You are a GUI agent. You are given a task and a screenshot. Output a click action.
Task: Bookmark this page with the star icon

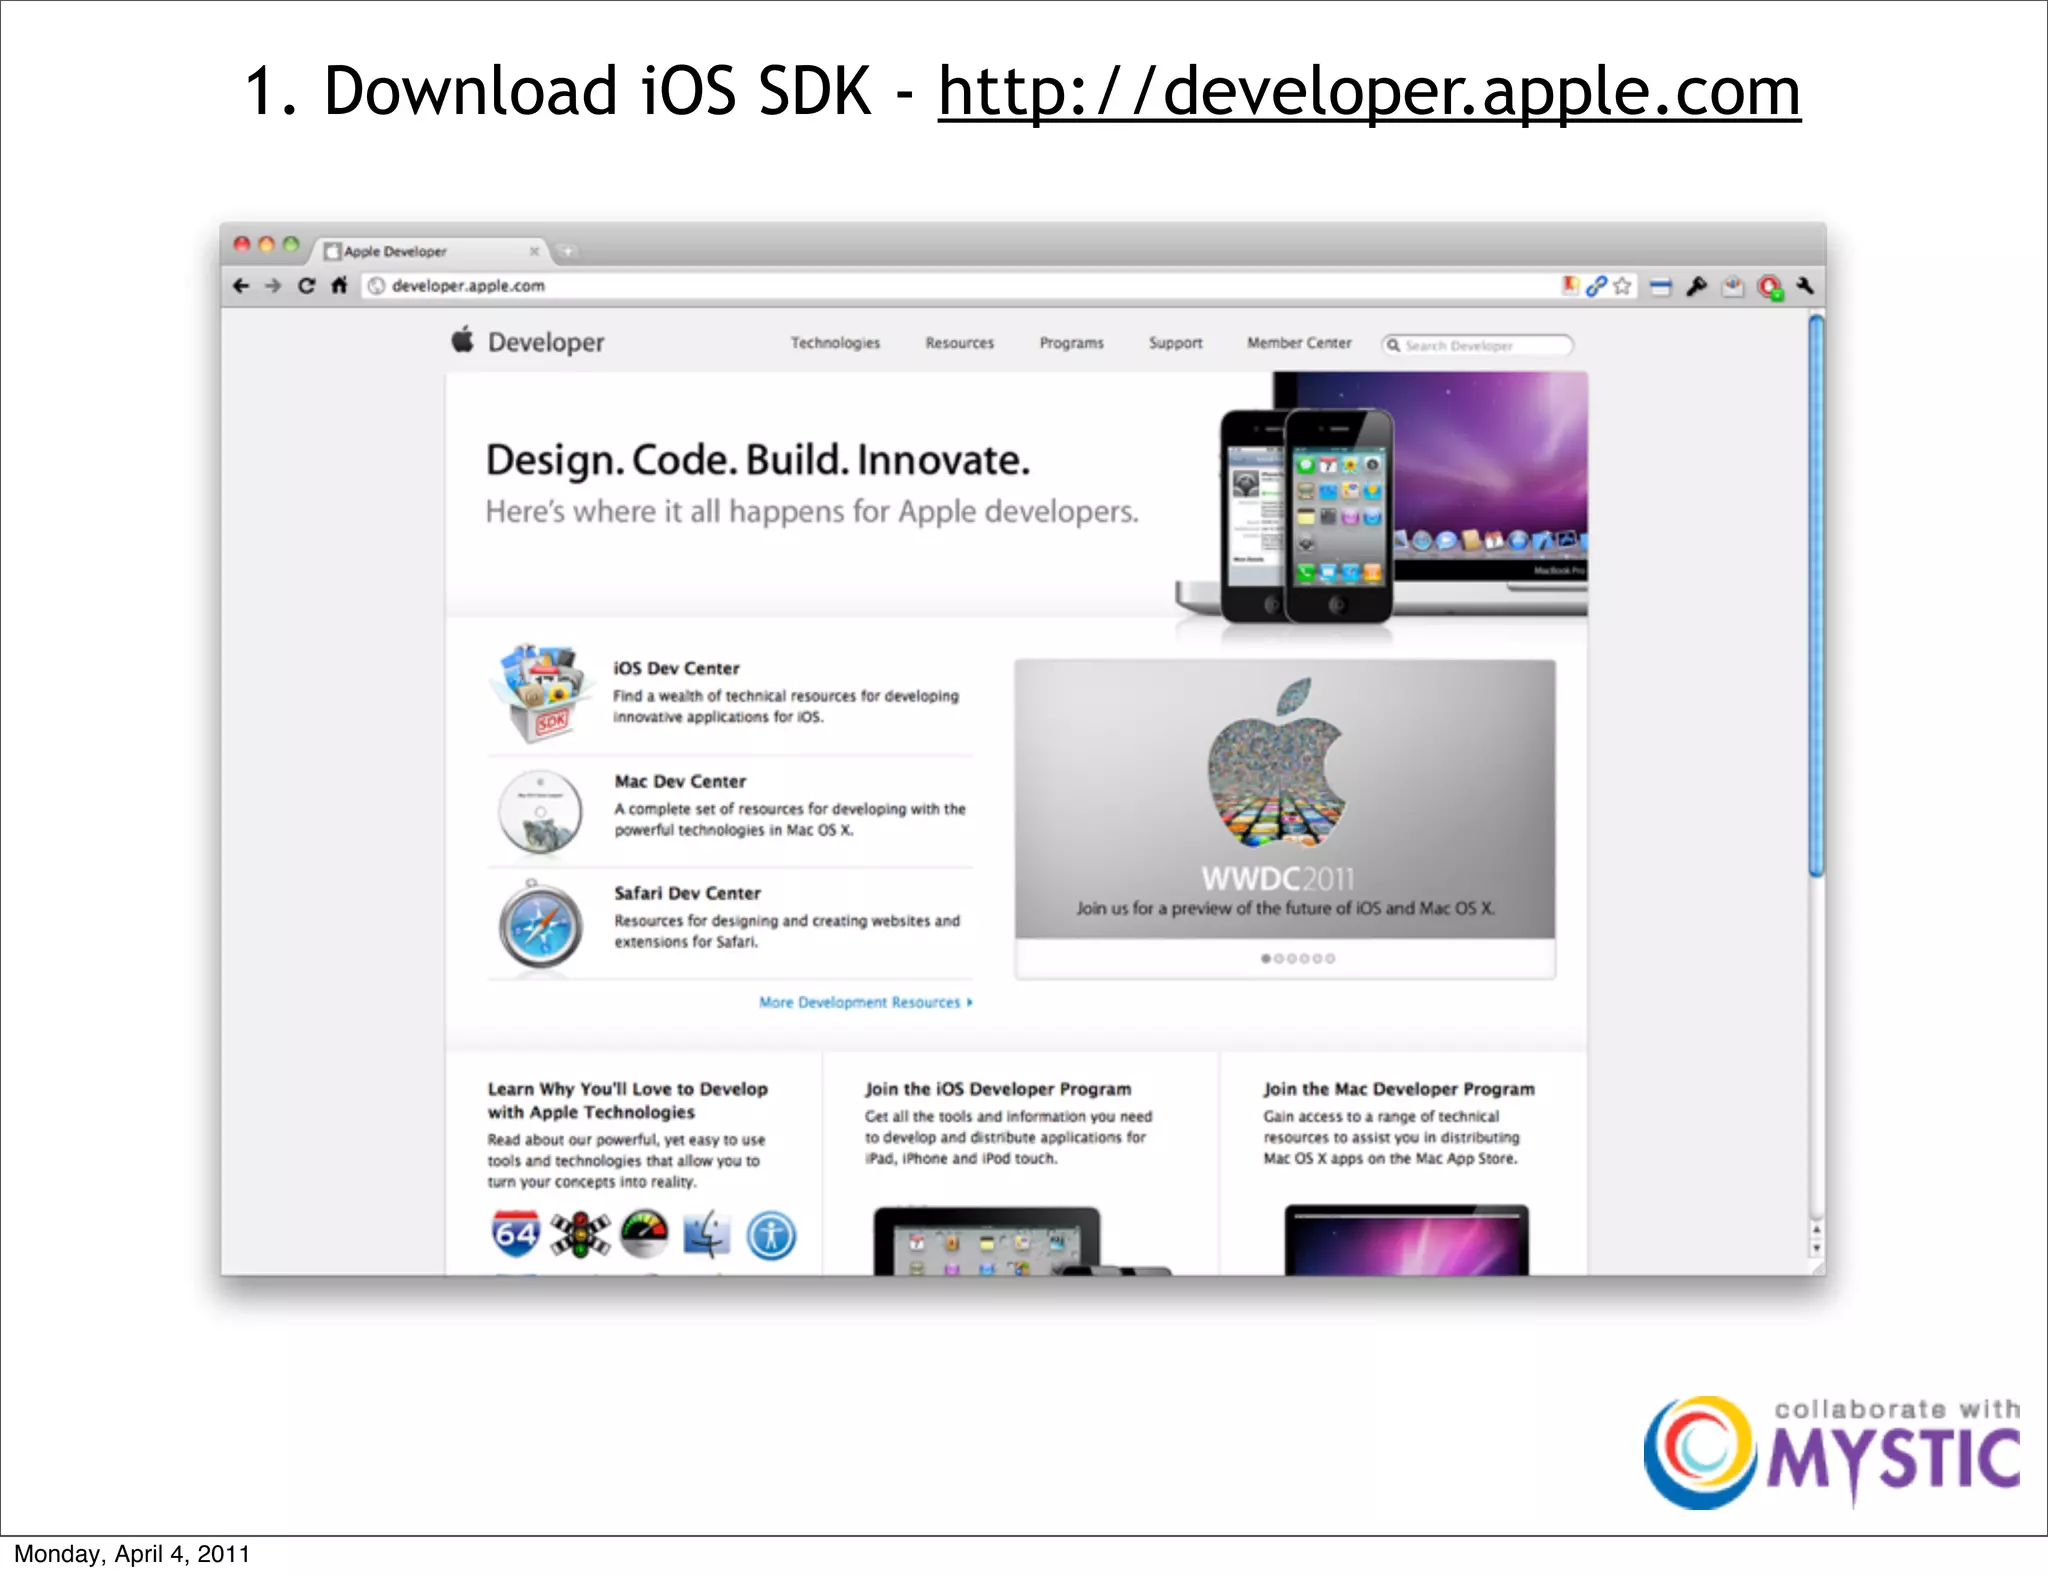coord(1622,286)
